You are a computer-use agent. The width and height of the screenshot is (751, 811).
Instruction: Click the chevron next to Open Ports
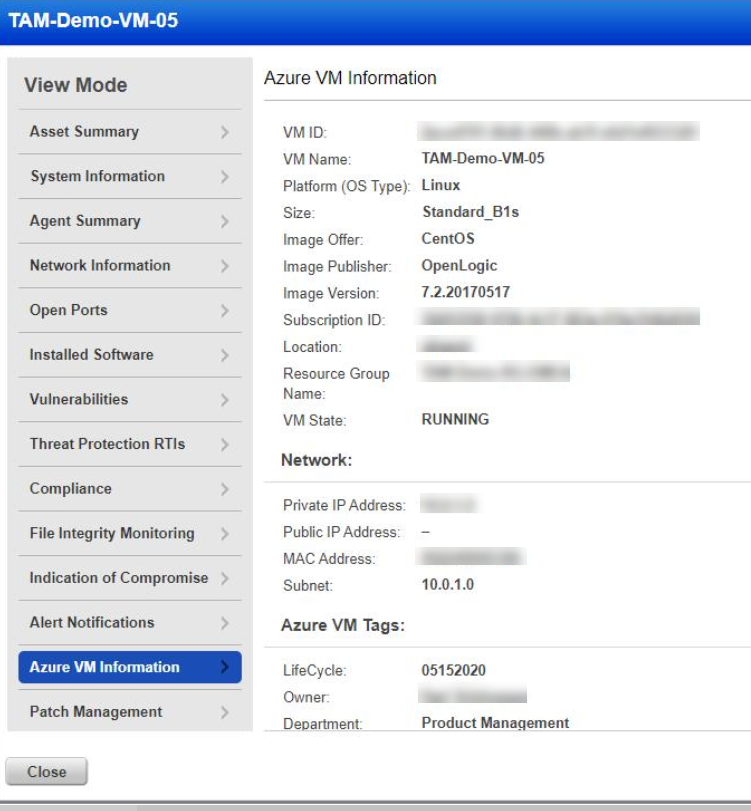click(224, 311)
